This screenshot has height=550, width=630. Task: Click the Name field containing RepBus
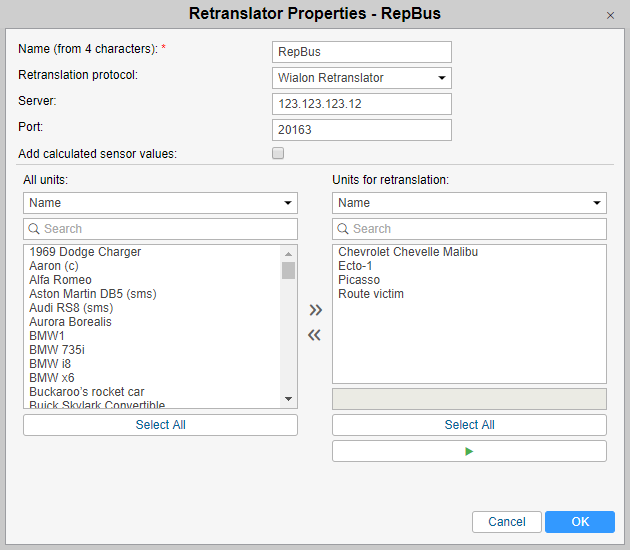click(x=361, y=52)
